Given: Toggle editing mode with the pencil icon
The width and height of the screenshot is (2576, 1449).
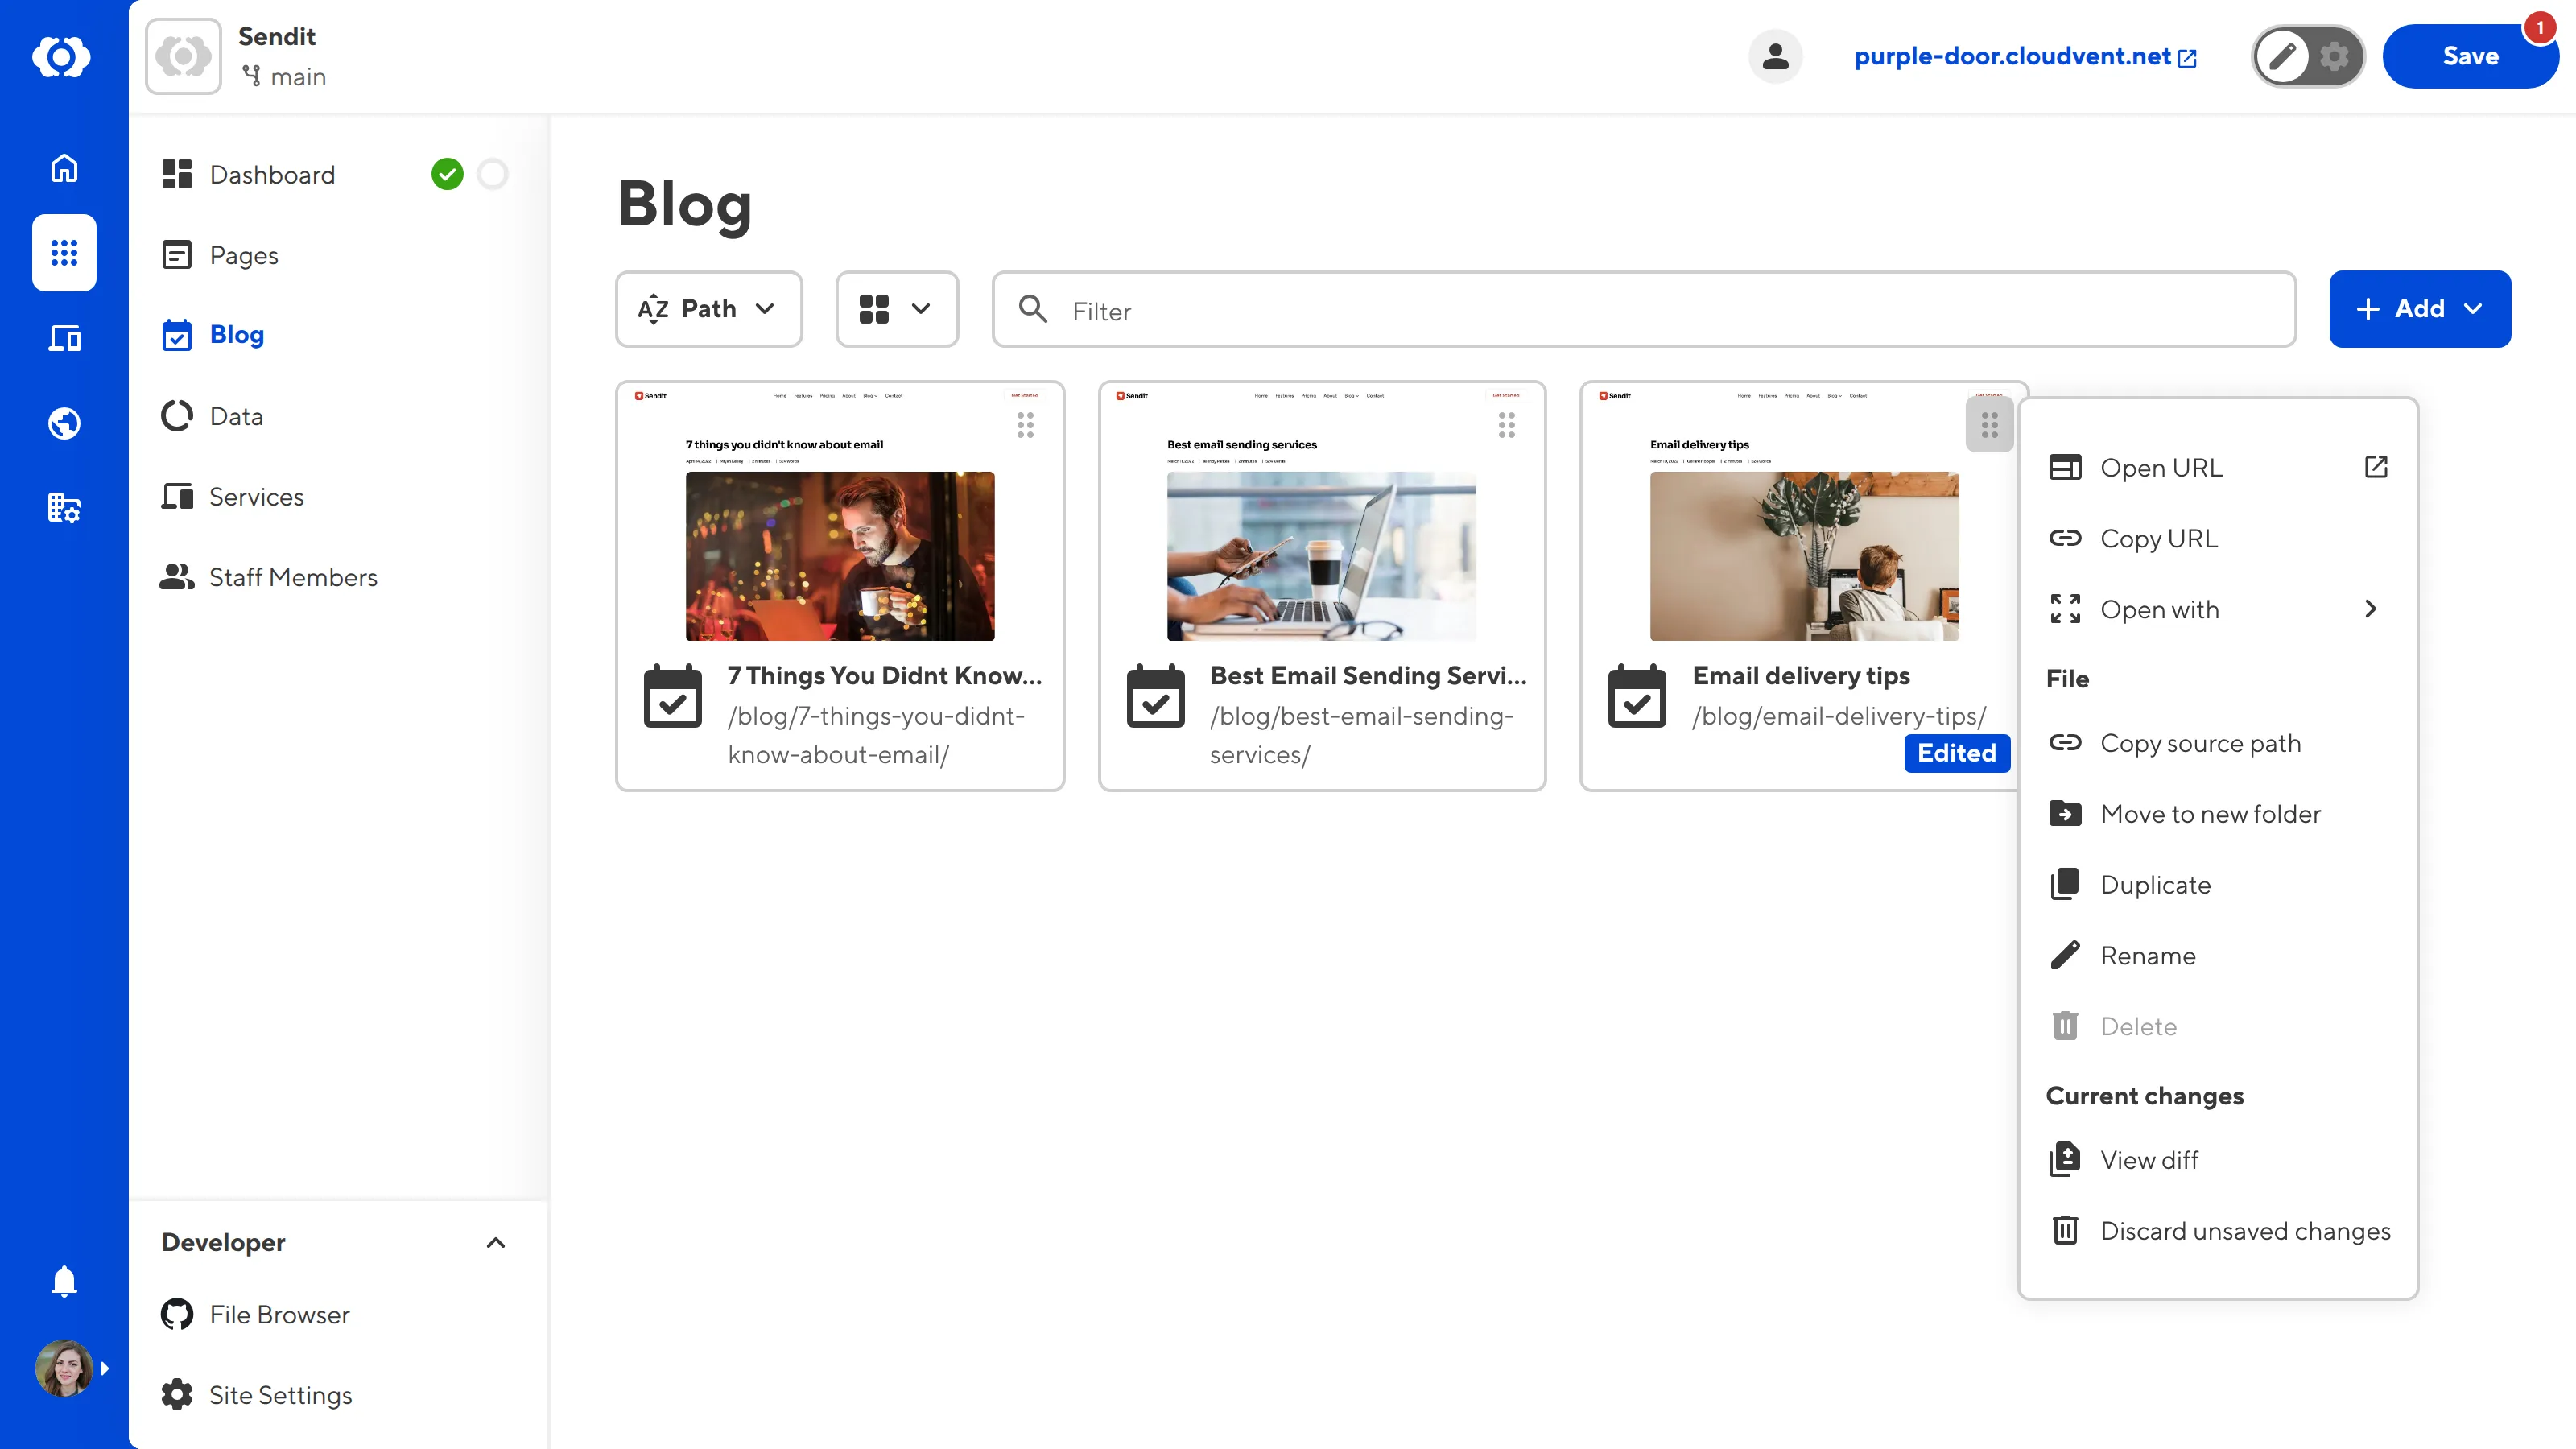Looking at the screenshot, I should point(2283,56).
